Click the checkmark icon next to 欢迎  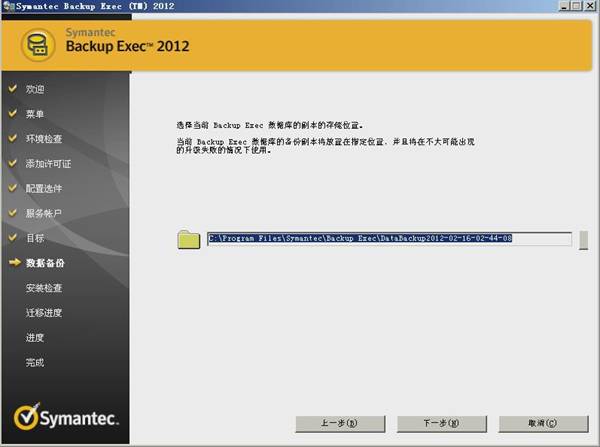click(x=12, y=89)
